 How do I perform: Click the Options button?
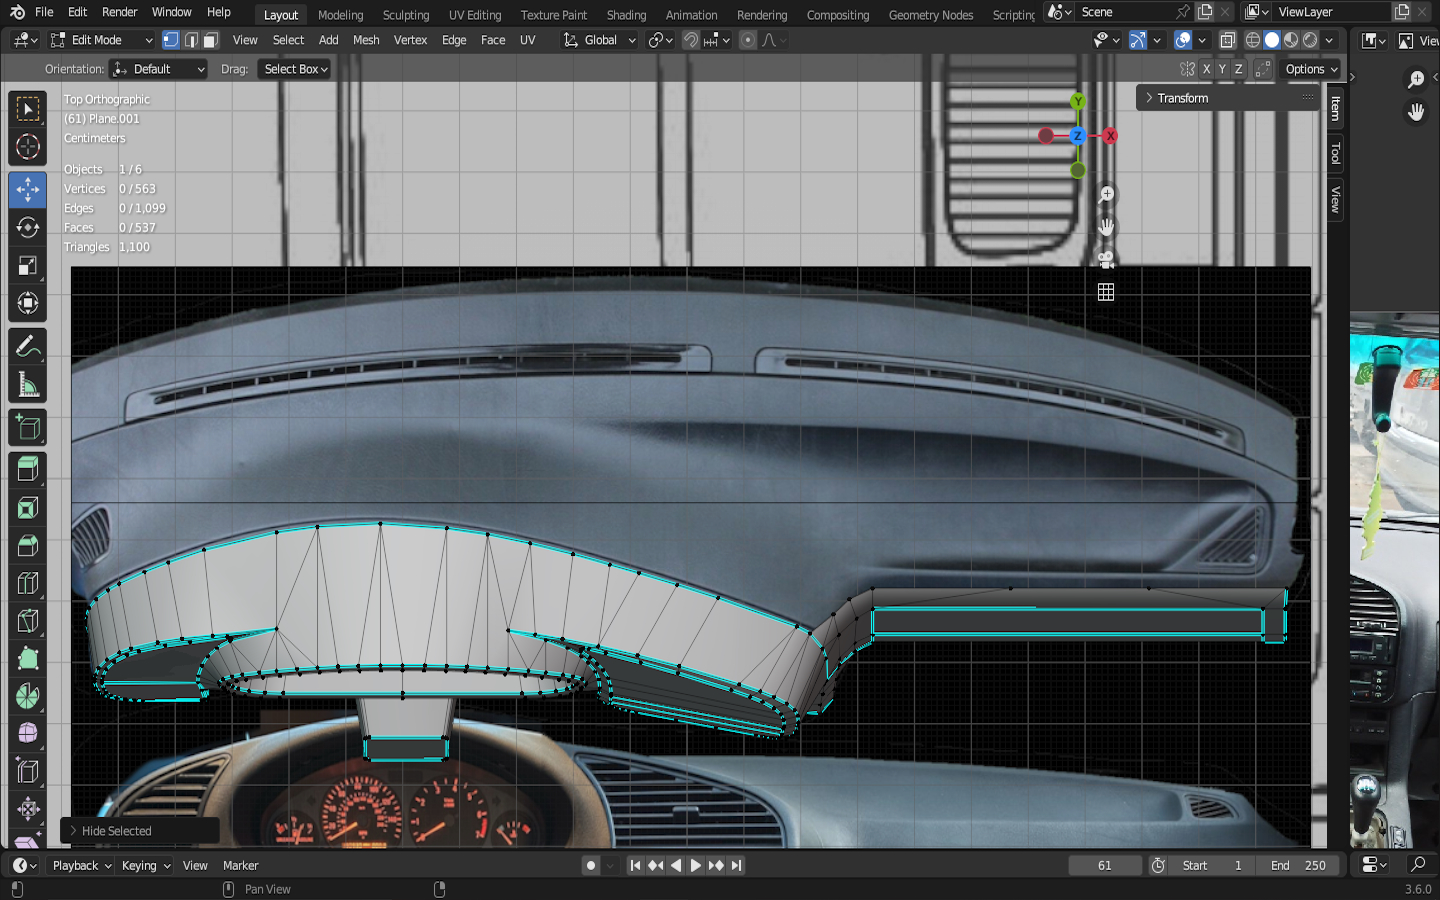(x=1311, y=69)
